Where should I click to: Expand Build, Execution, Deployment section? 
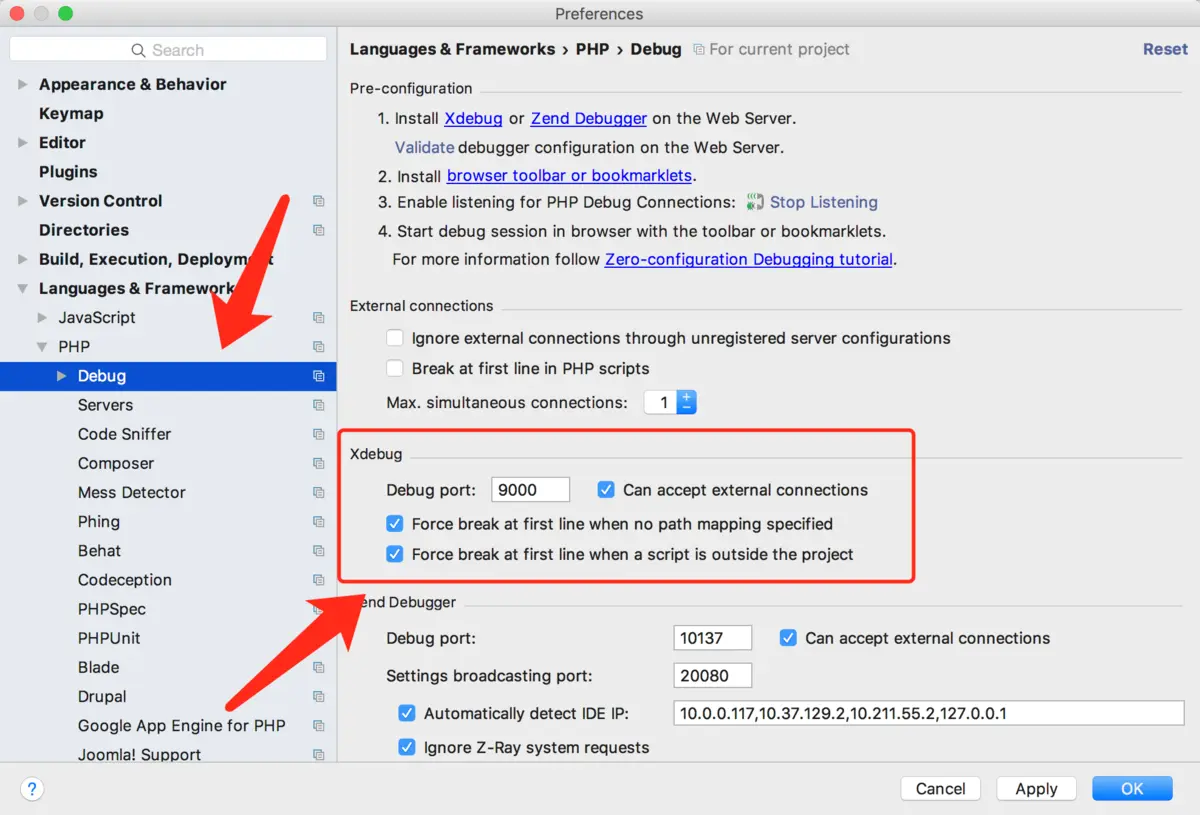click(x=23, y=259)
